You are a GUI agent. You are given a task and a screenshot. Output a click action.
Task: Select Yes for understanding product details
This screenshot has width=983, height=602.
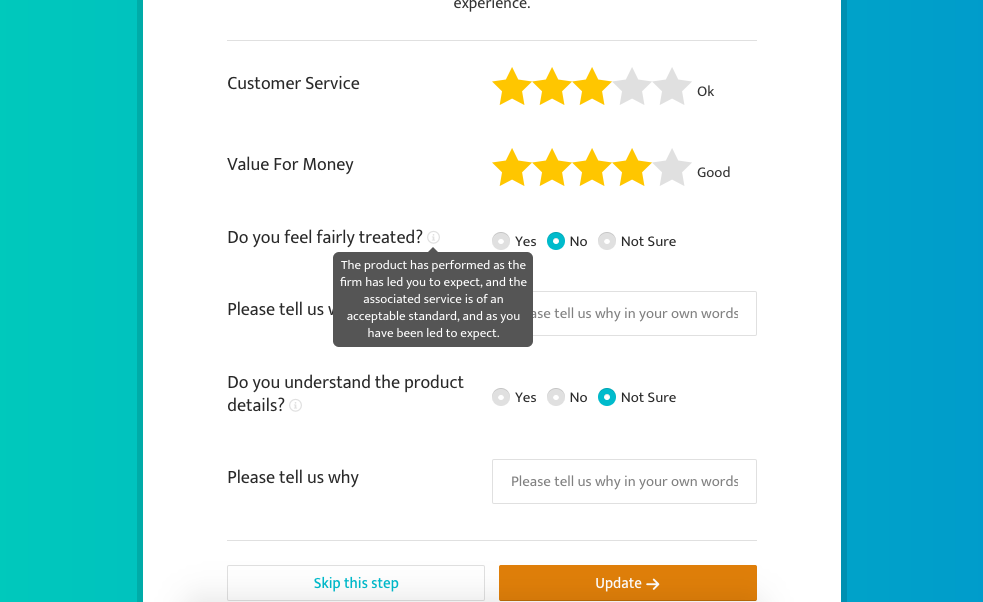pos(501,397)
